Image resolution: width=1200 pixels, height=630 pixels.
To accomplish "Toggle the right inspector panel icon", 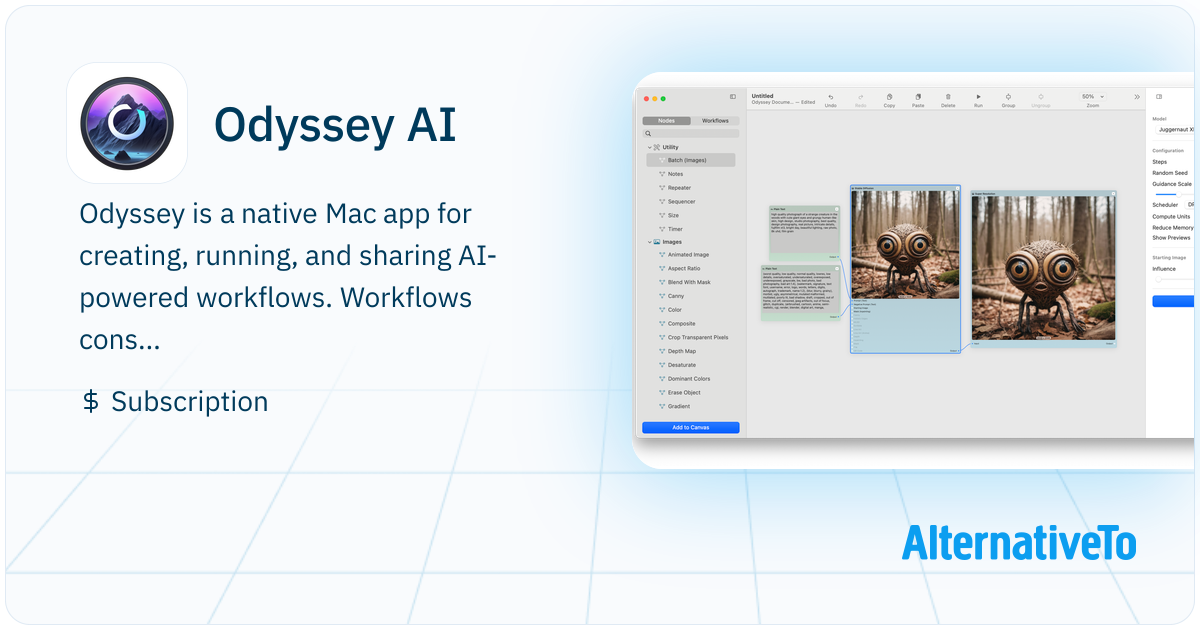I will coord(1159,97).
